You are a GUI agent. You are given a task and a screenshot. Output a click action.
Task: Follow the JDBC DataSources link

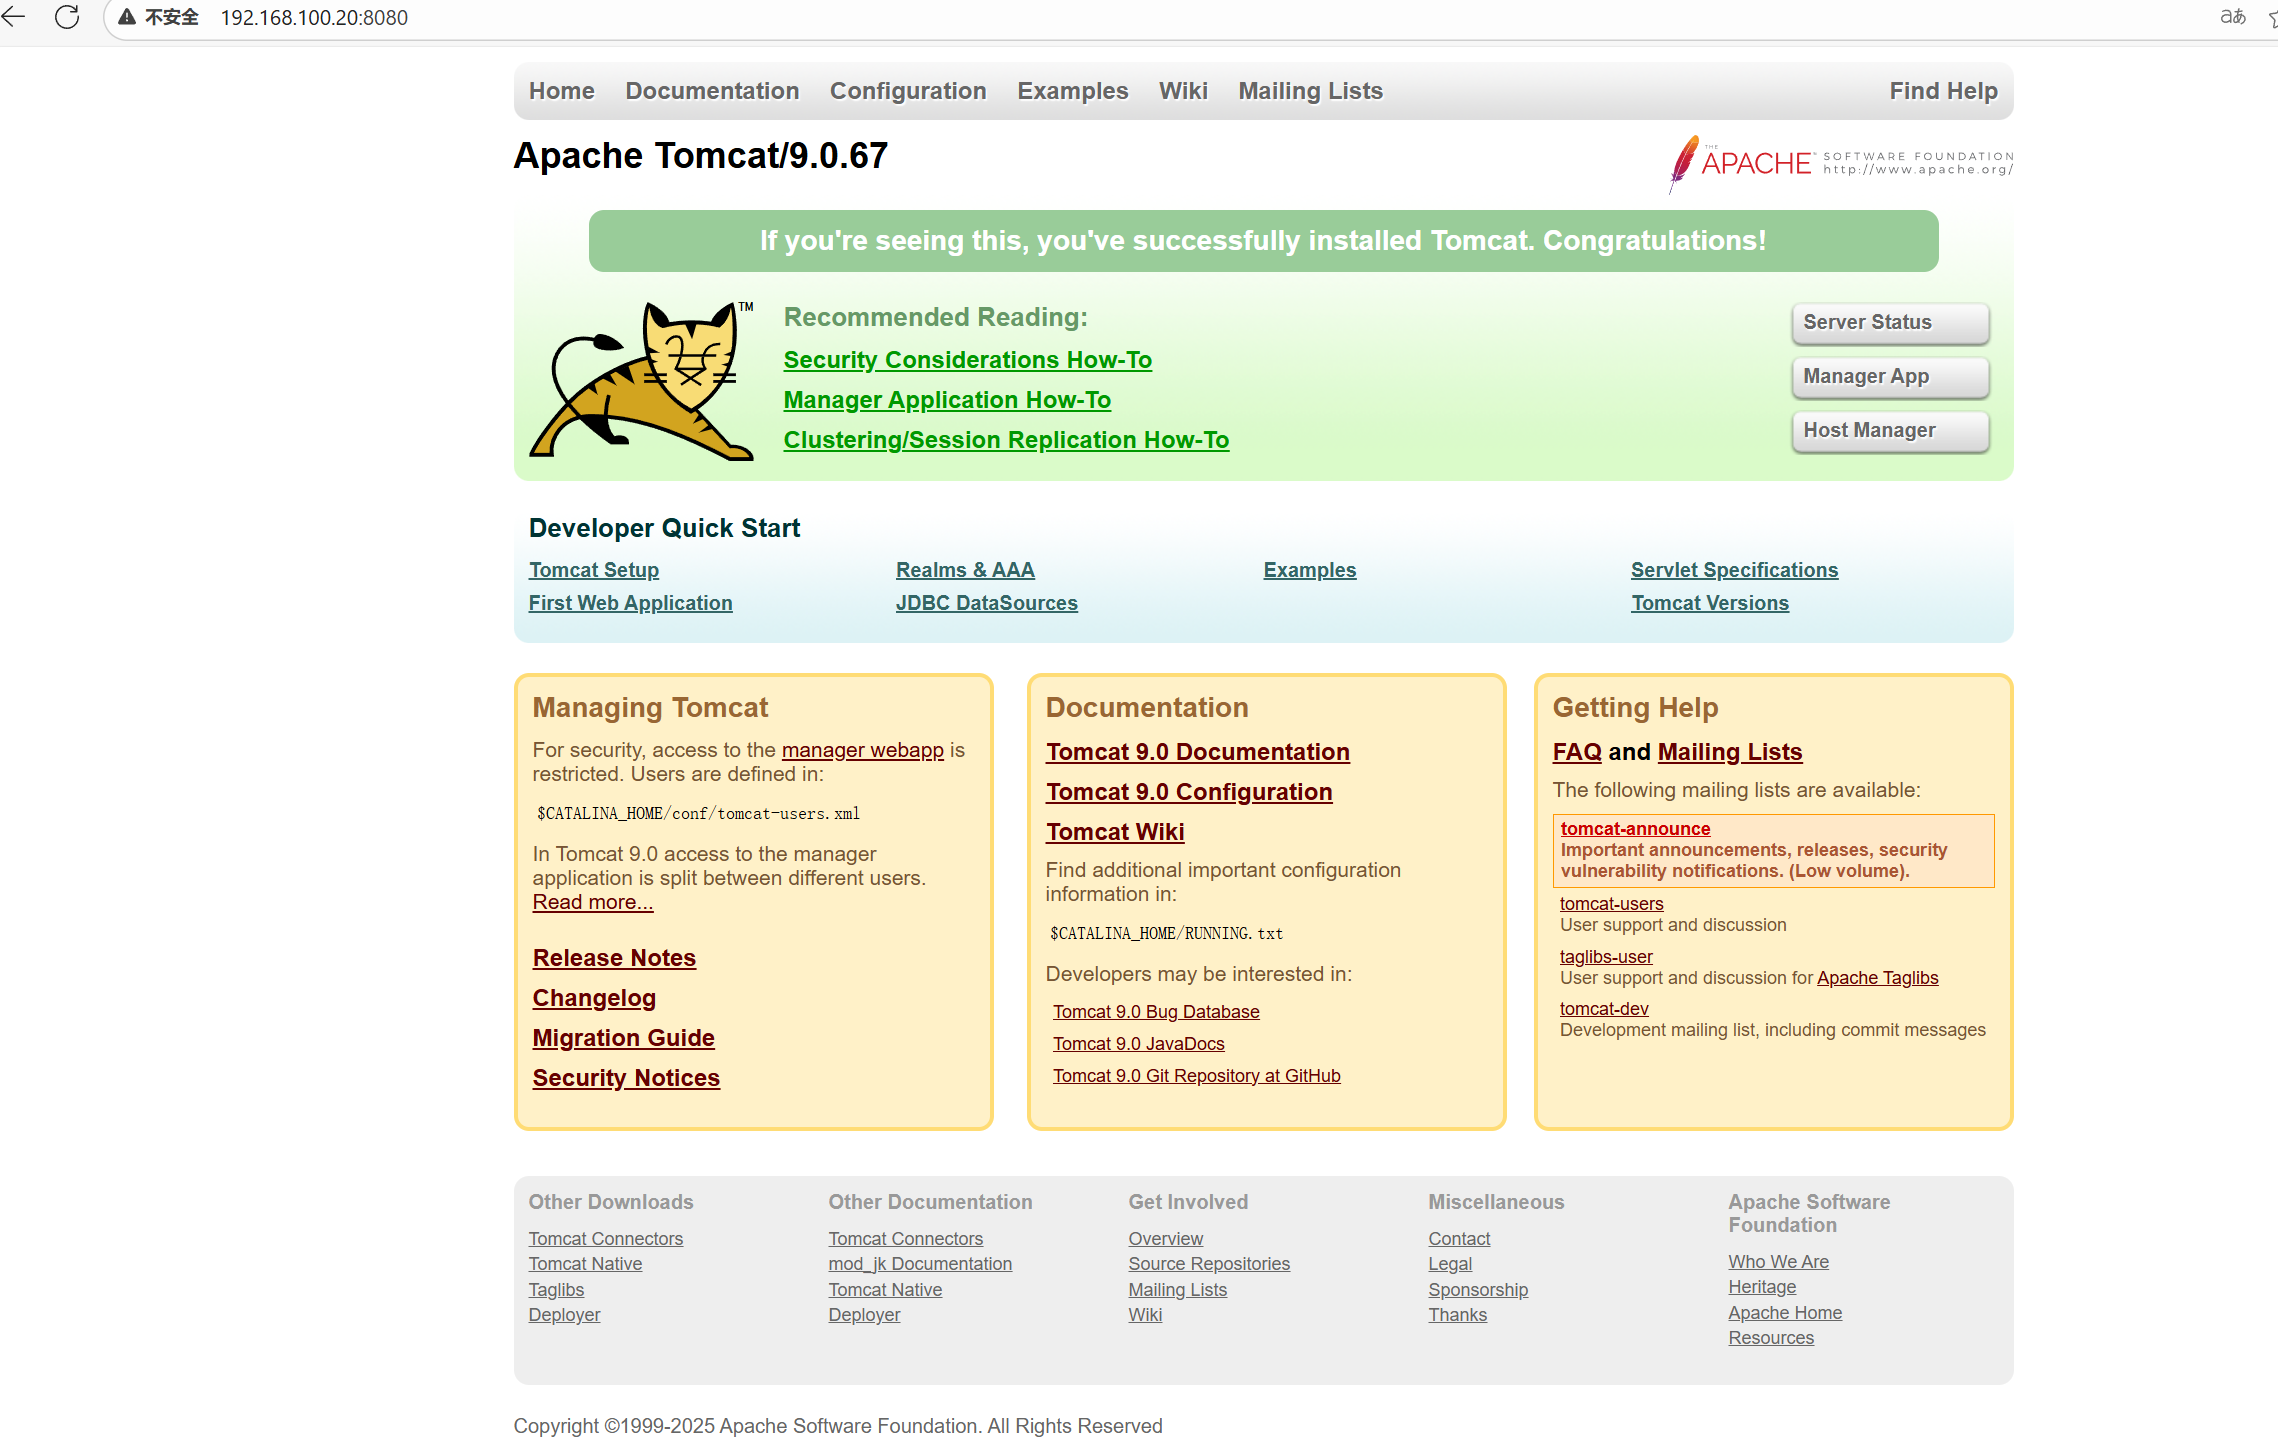pos(986,603)
